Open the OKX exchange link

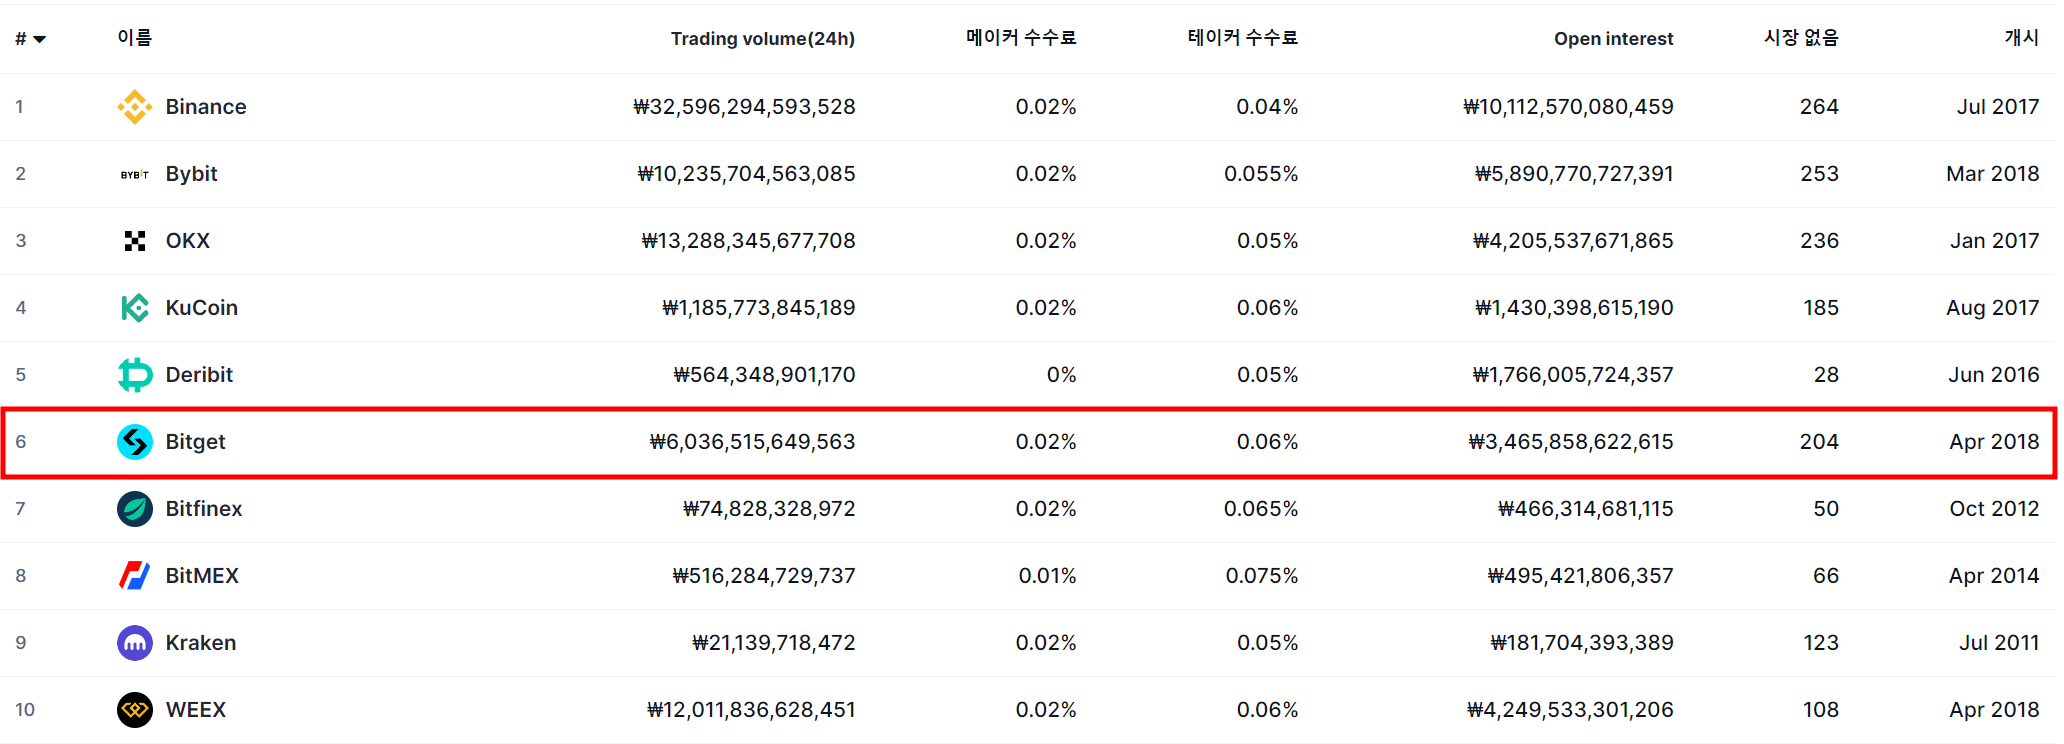pos(188,241)
